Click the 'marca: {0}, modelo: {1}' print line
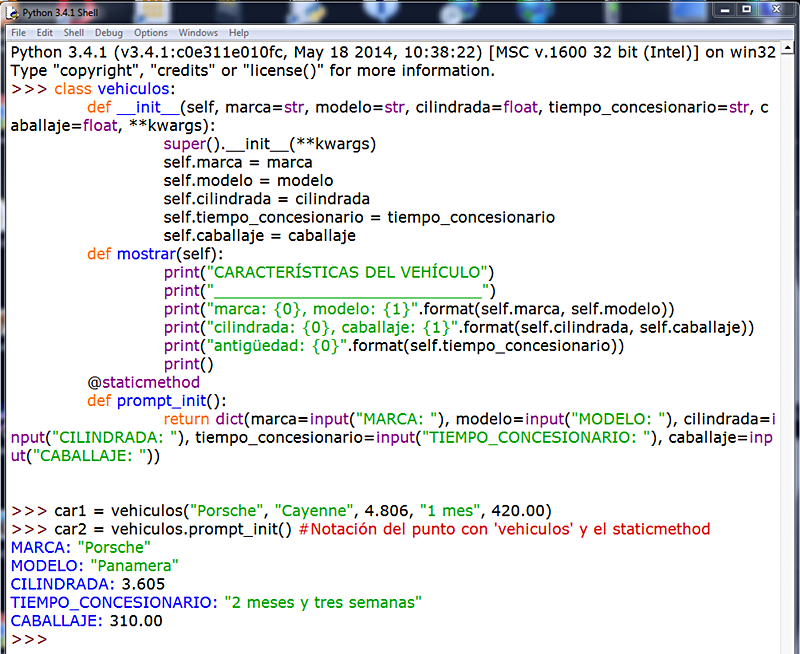Screen dimensions: 800x654 [418, 309]
